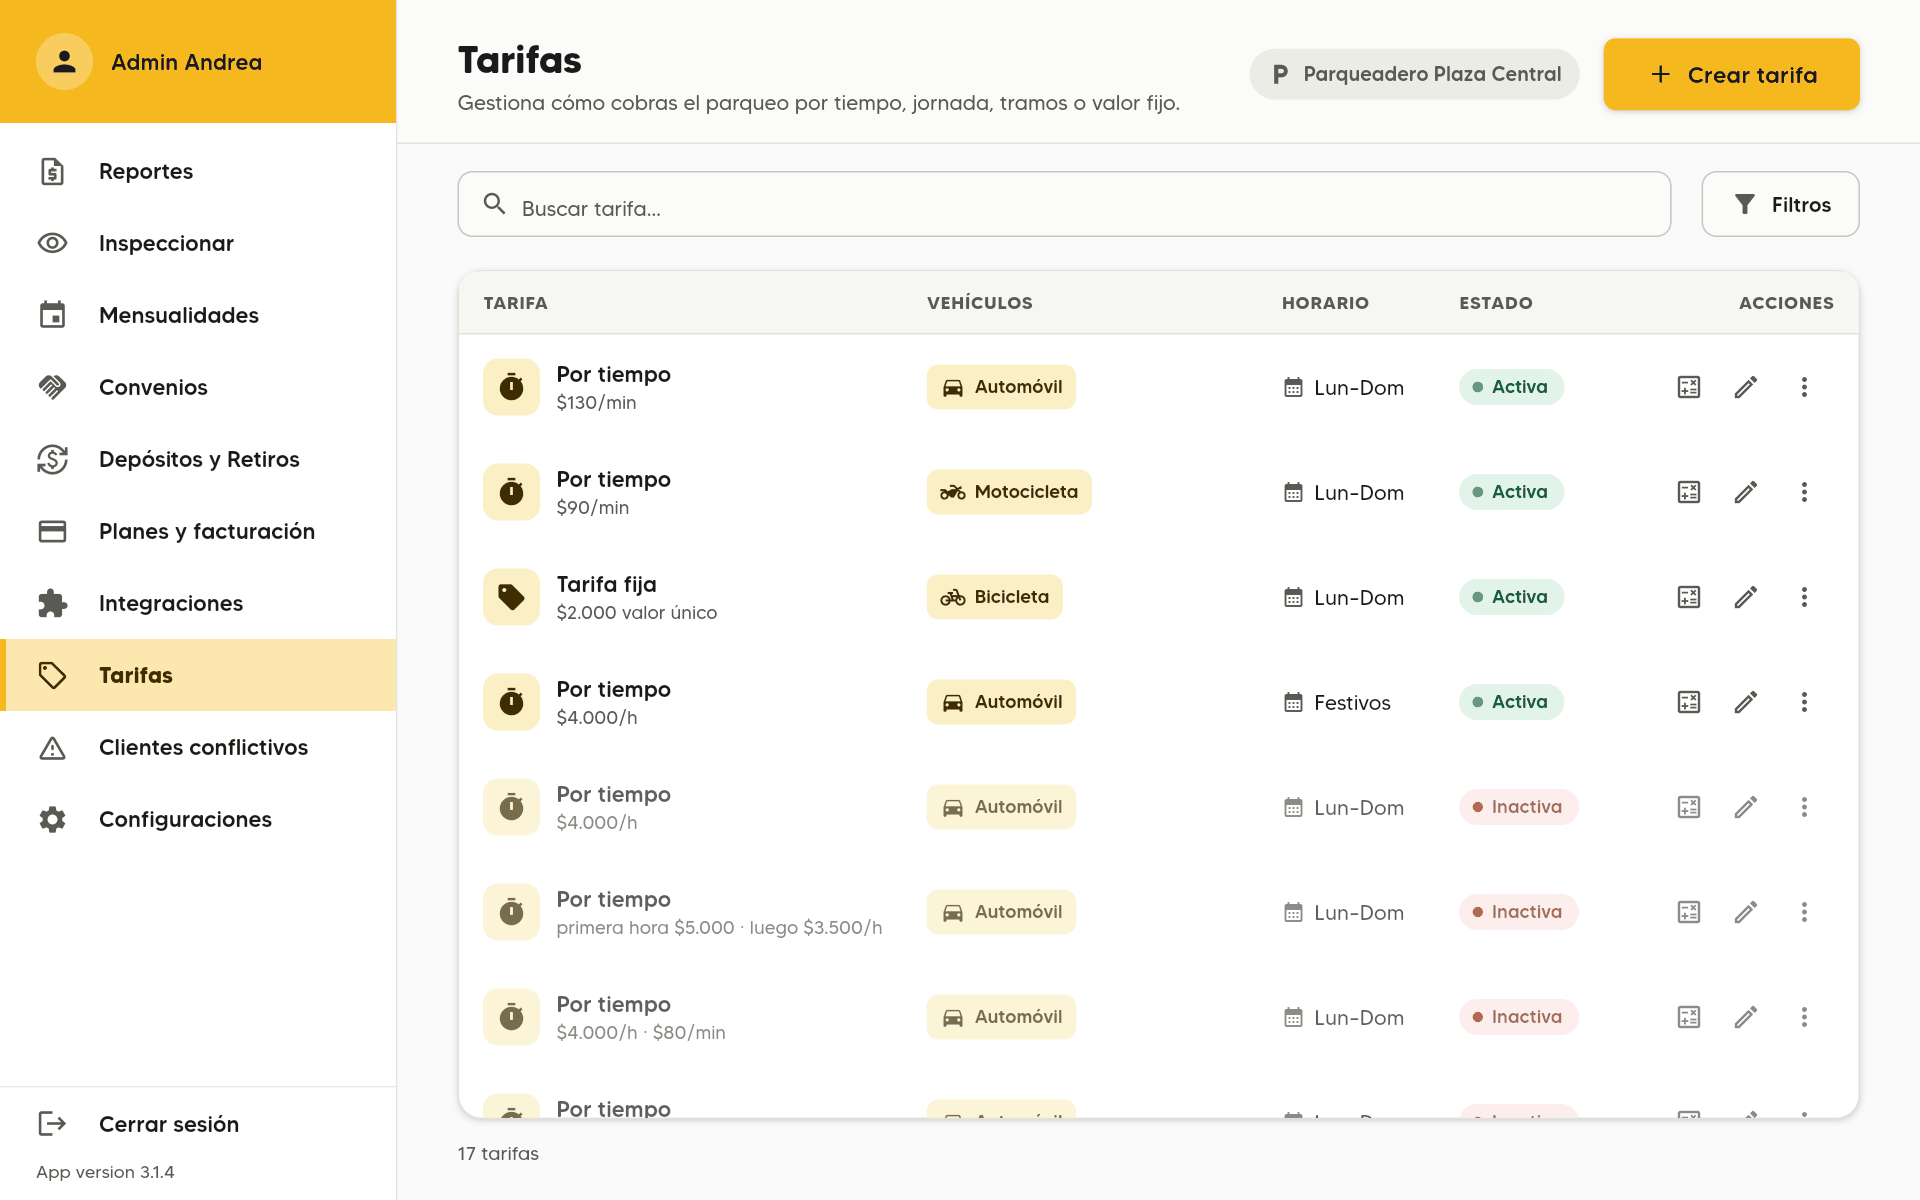Viewport: 1920px width, 1200px height.
Task: Click App version 3.1.4 text
Action: [105, 1172]
